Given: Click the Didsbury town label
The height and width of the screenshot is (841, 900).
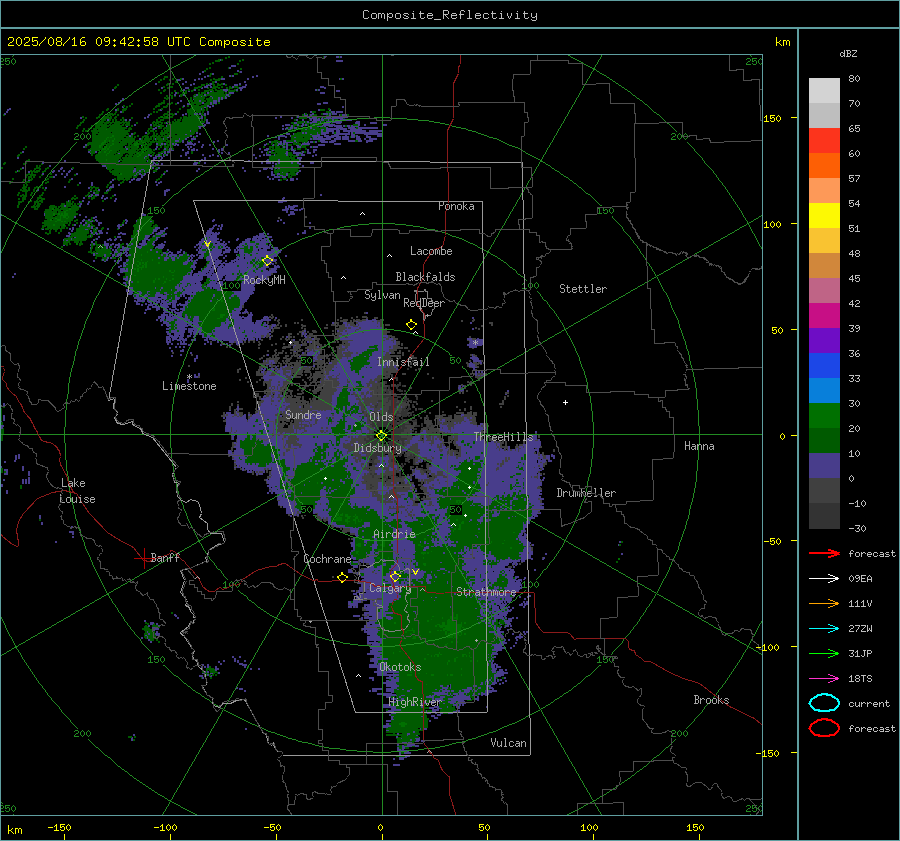Looking at the screenshot, I should 377,448.
